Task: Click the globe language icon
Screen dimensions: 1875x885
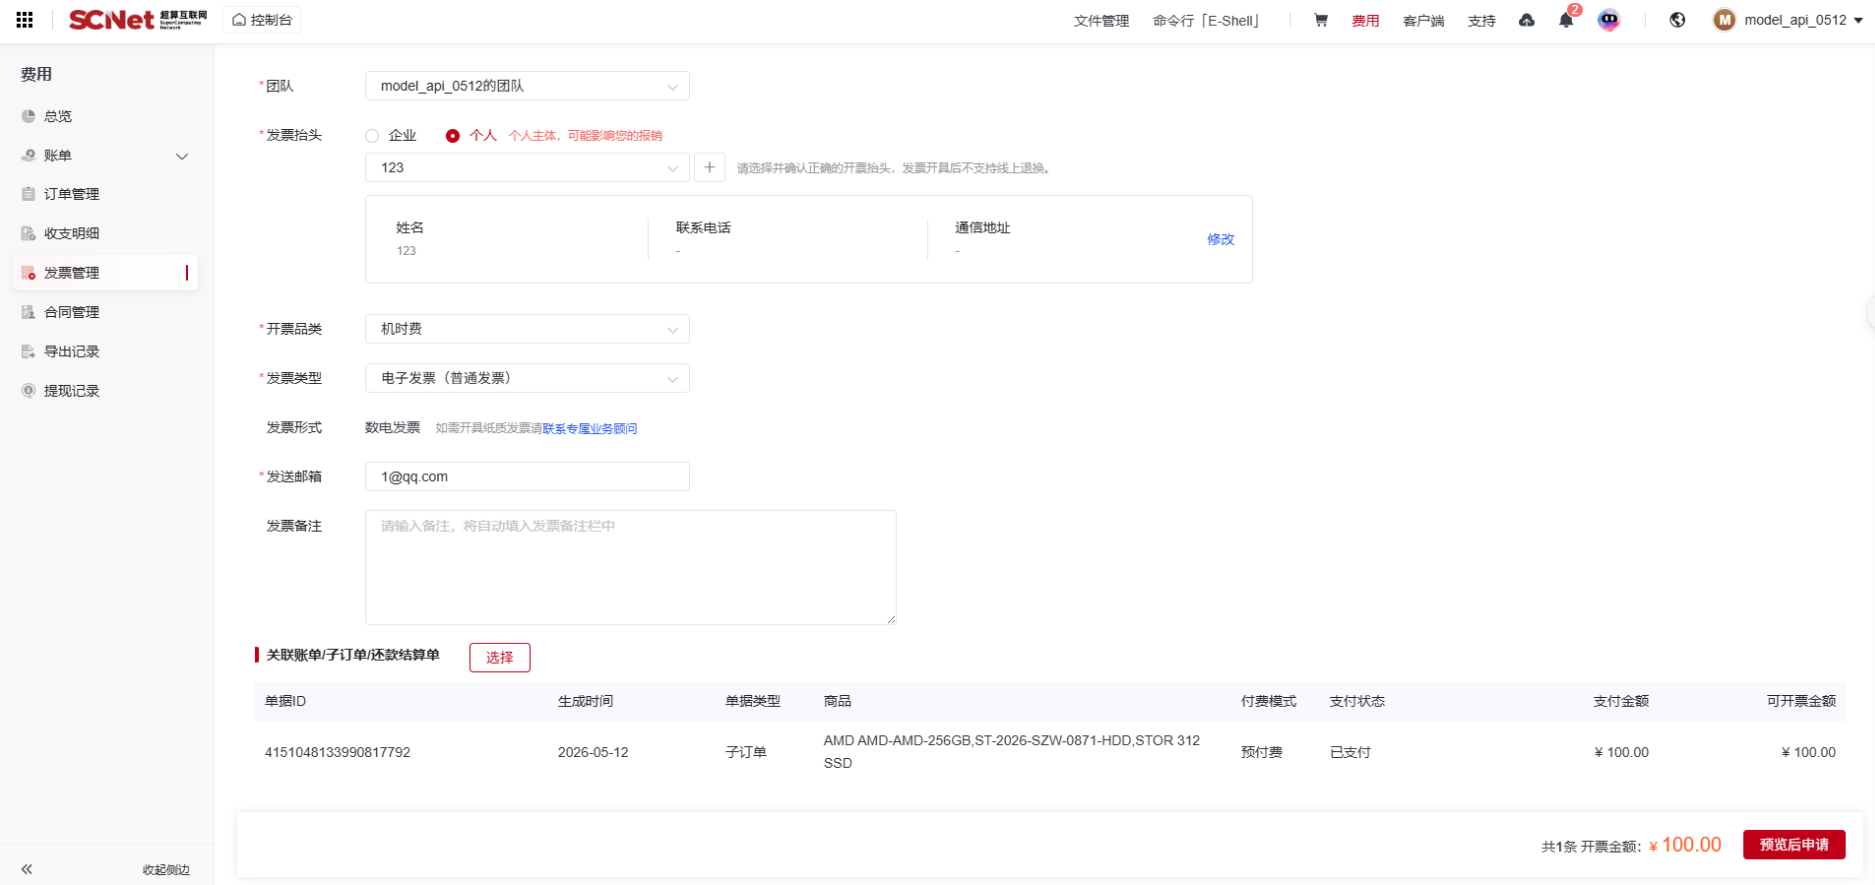Action: coord(1677,20)
